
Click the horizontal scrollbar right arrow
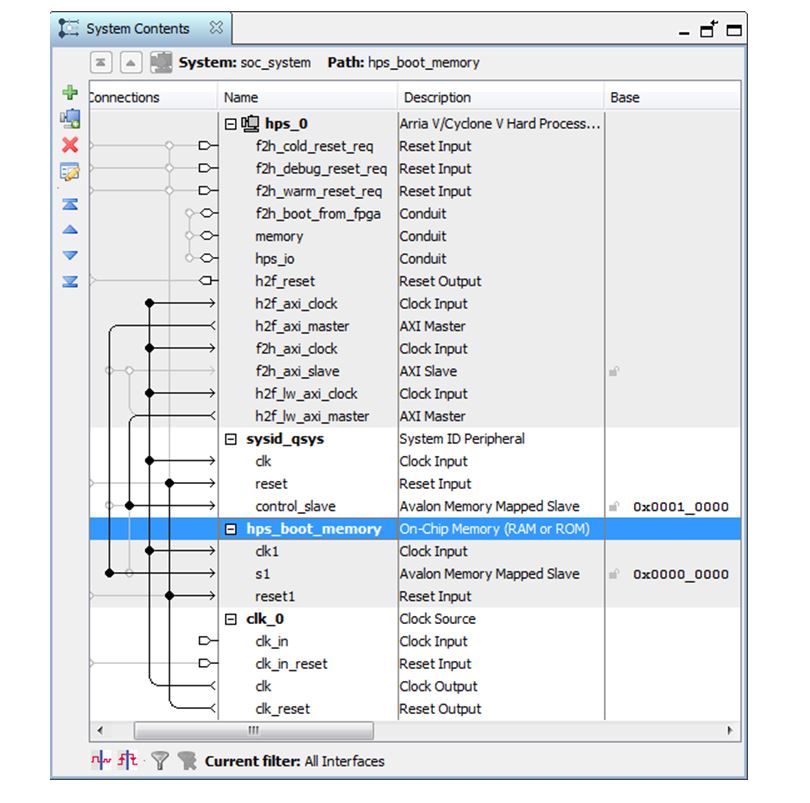point(729,730)
